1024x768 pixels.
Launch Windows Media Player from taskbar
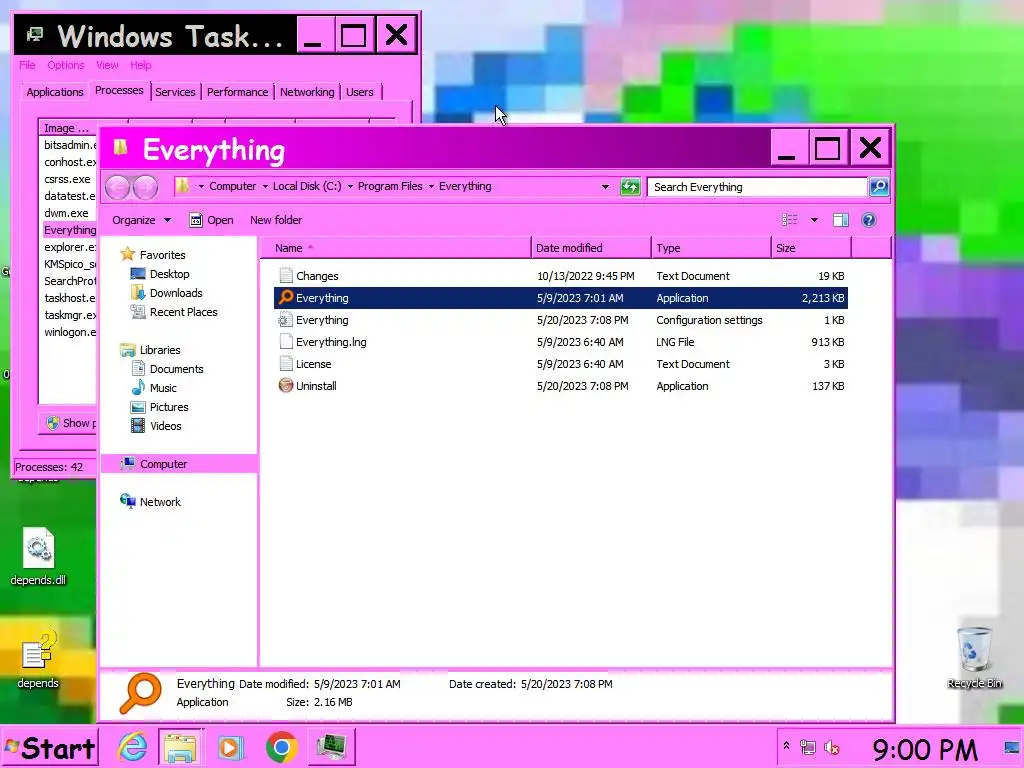230,747
